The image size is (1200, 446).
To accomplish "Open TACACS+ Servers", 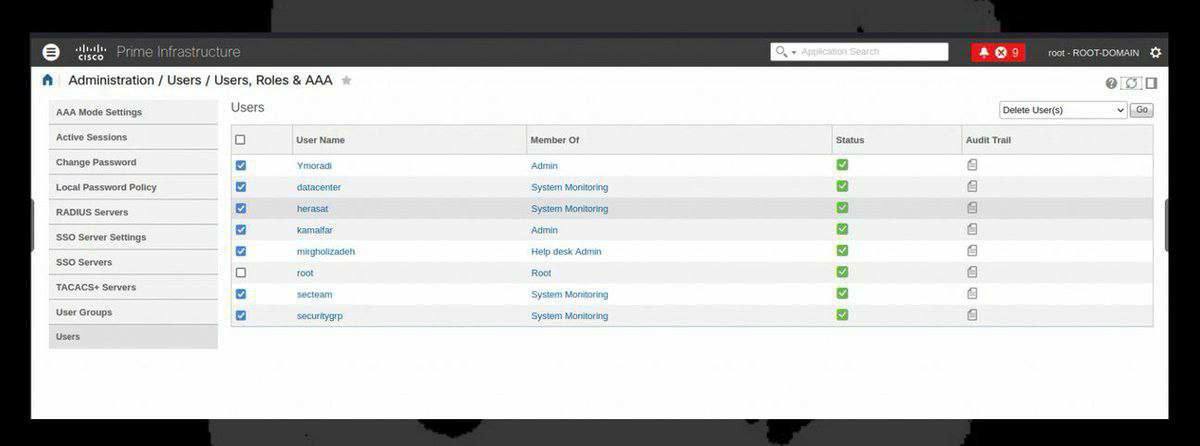I will coord(133,287).
